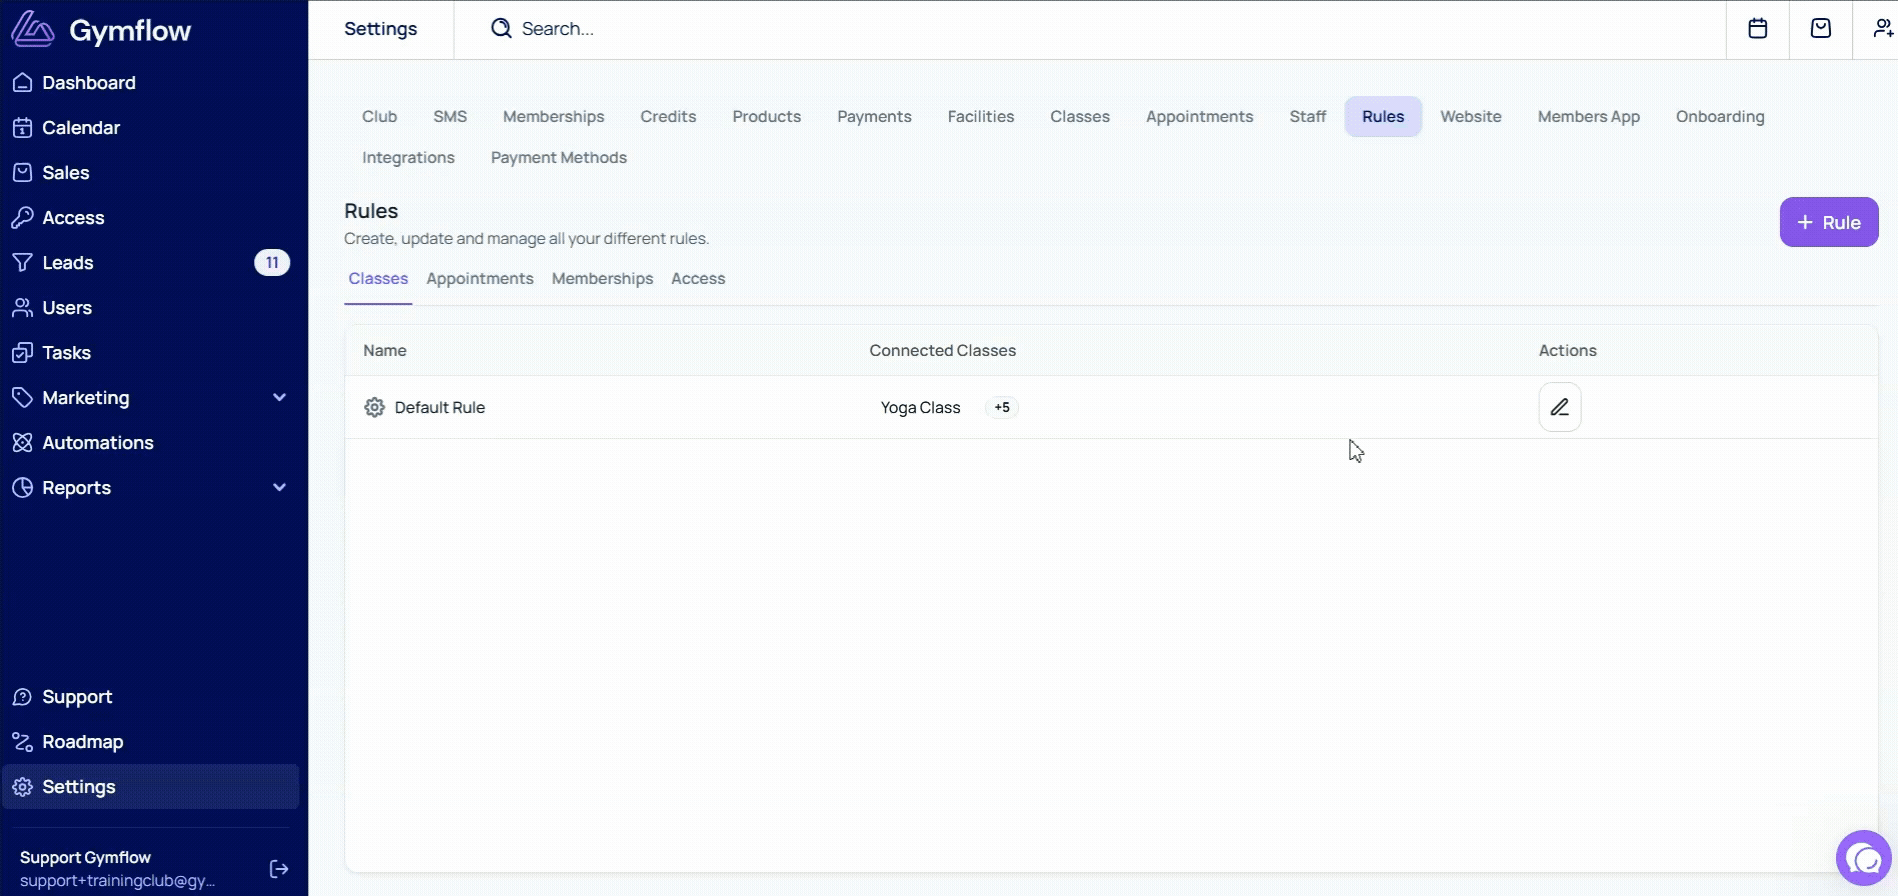Edit Default Rule with the pencil icon

(x=1560, y=407)
